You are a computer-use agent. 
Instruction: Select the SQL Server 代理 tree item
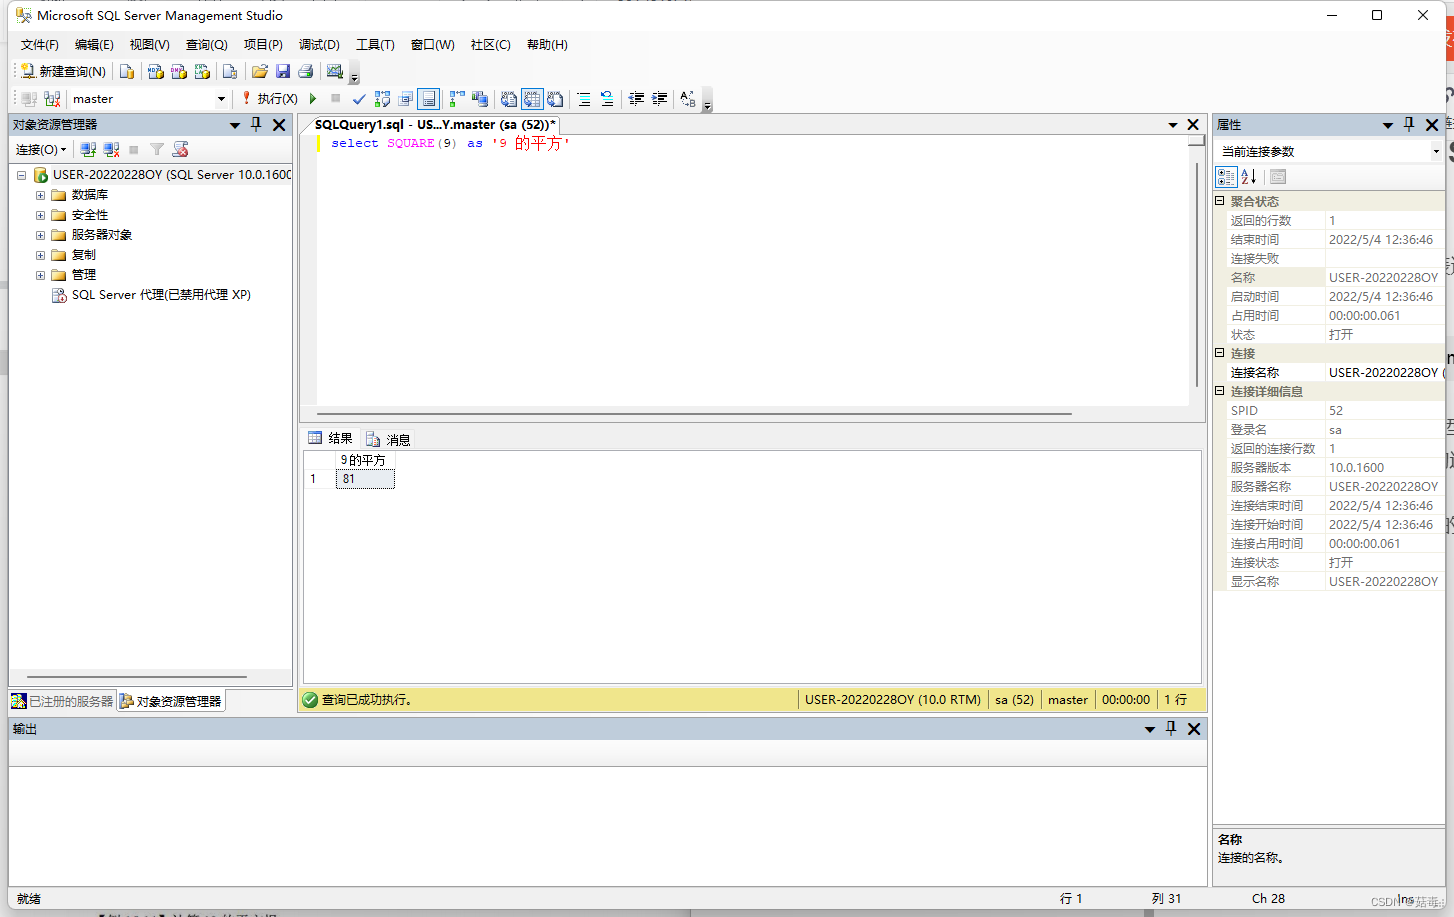coord(161,295)
